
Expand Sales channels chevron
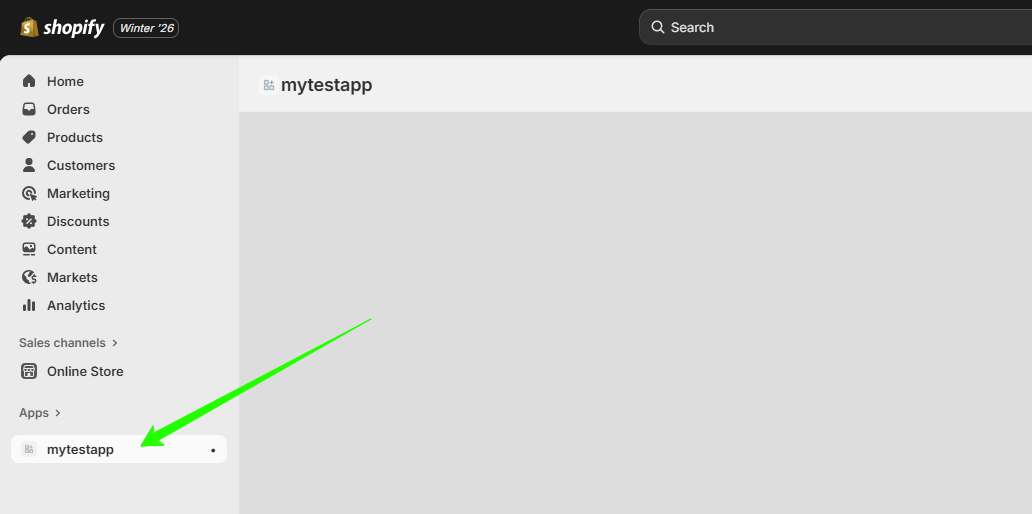click(x=115, y=343)
